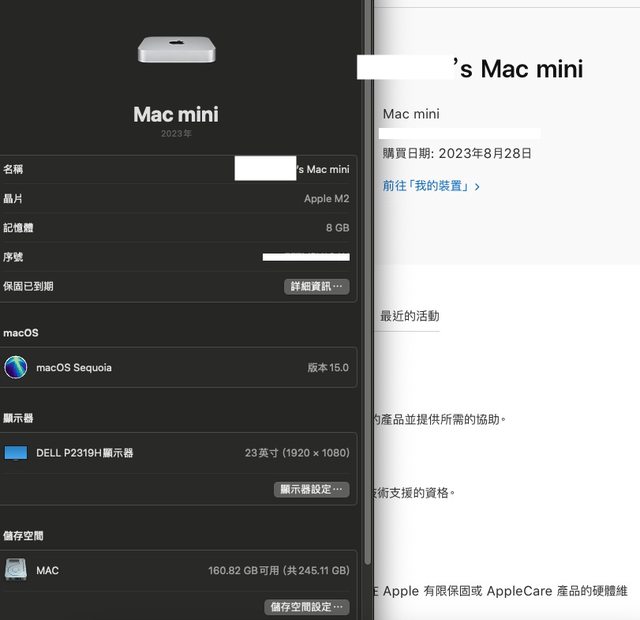
Task: Open 詳細資訊 for warranty coverage
Action: pyautogui.click(x=316, y=286)
